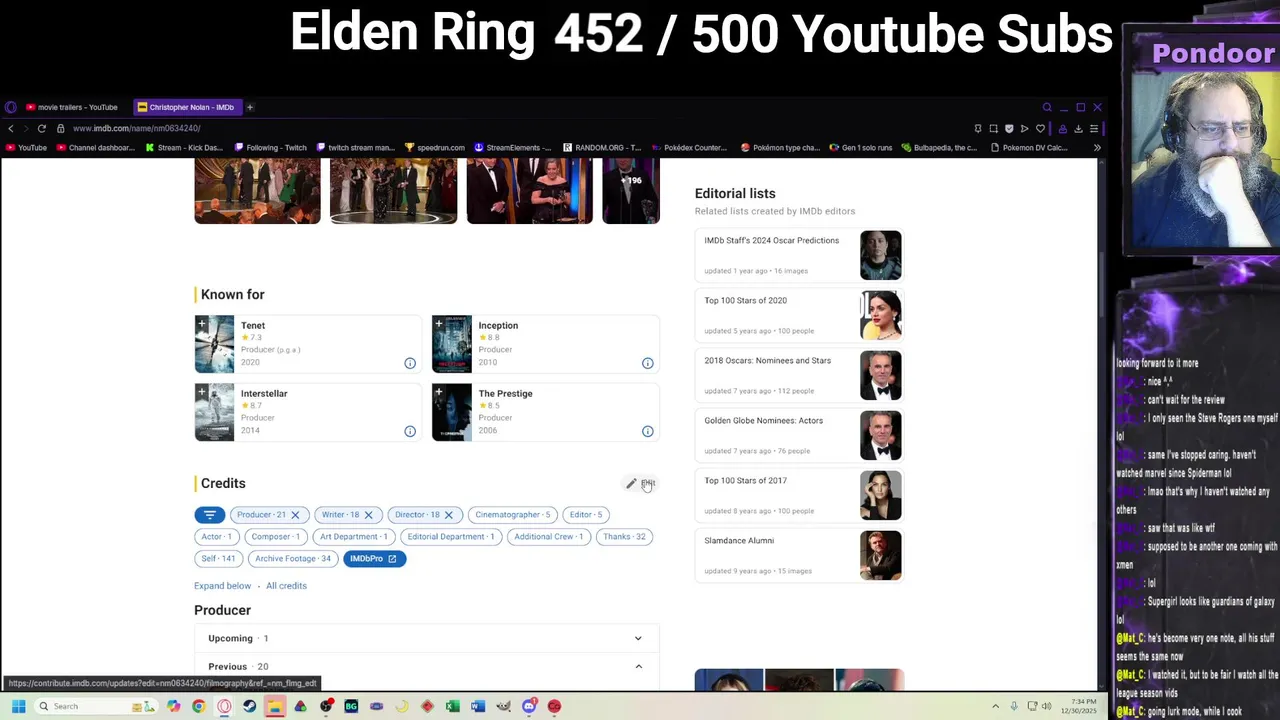The width and height of the screenshot is (1280, 720).
Task: Toggle the Thanks credits chip
Action: click(624, 537)
